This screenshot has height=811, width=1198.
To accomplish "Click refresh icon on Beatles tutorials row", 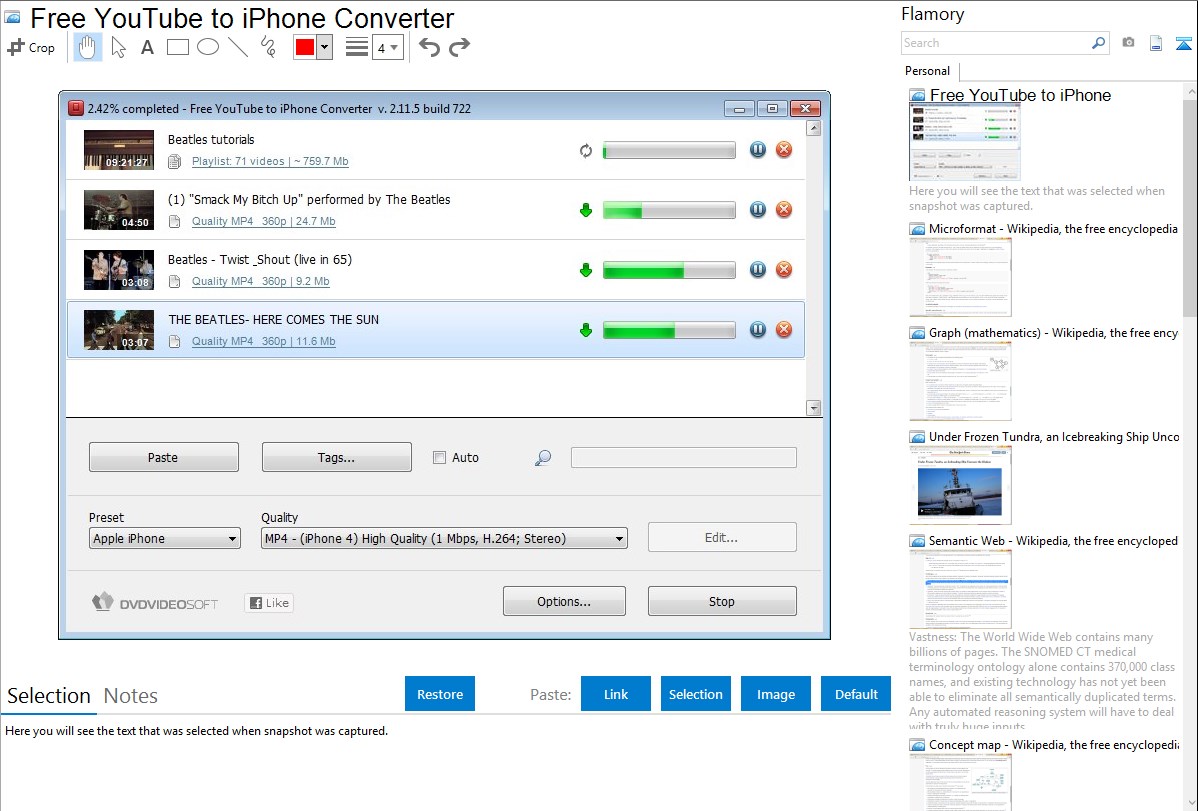I will [x=585, y=151].
